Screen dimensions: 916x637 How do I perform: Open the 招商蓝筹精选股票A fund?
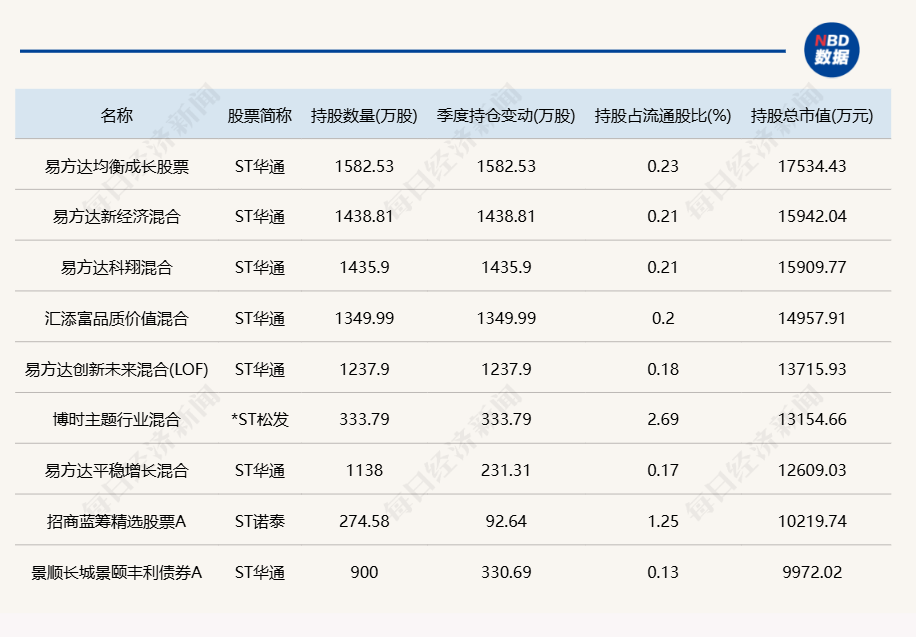pos(116,521)
